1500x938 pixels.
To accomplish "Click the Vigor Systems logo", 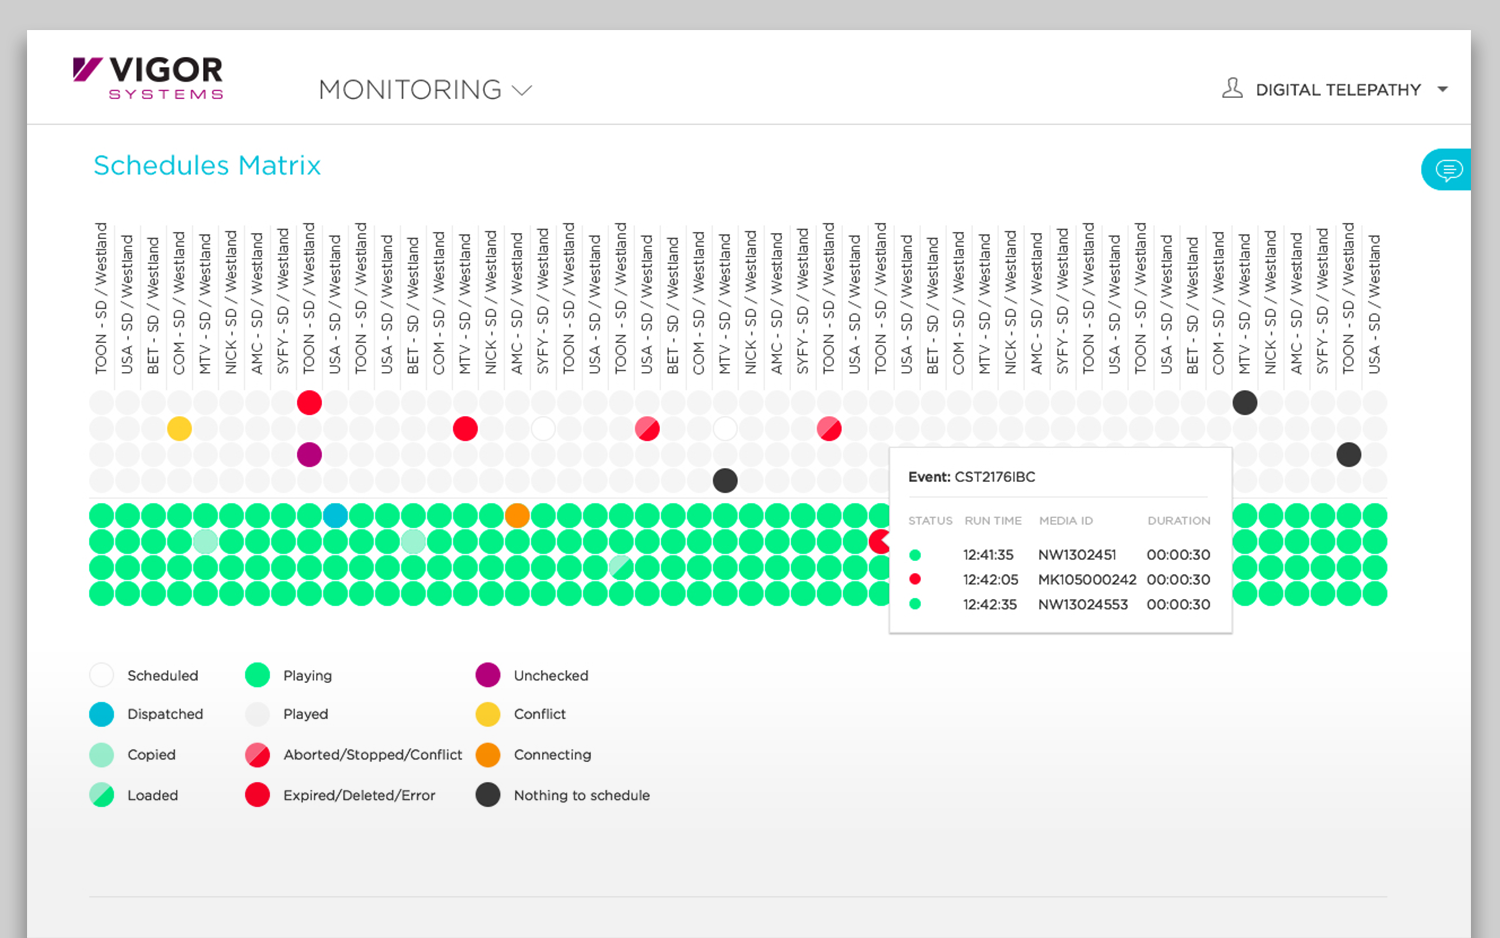I will (148, 78).
